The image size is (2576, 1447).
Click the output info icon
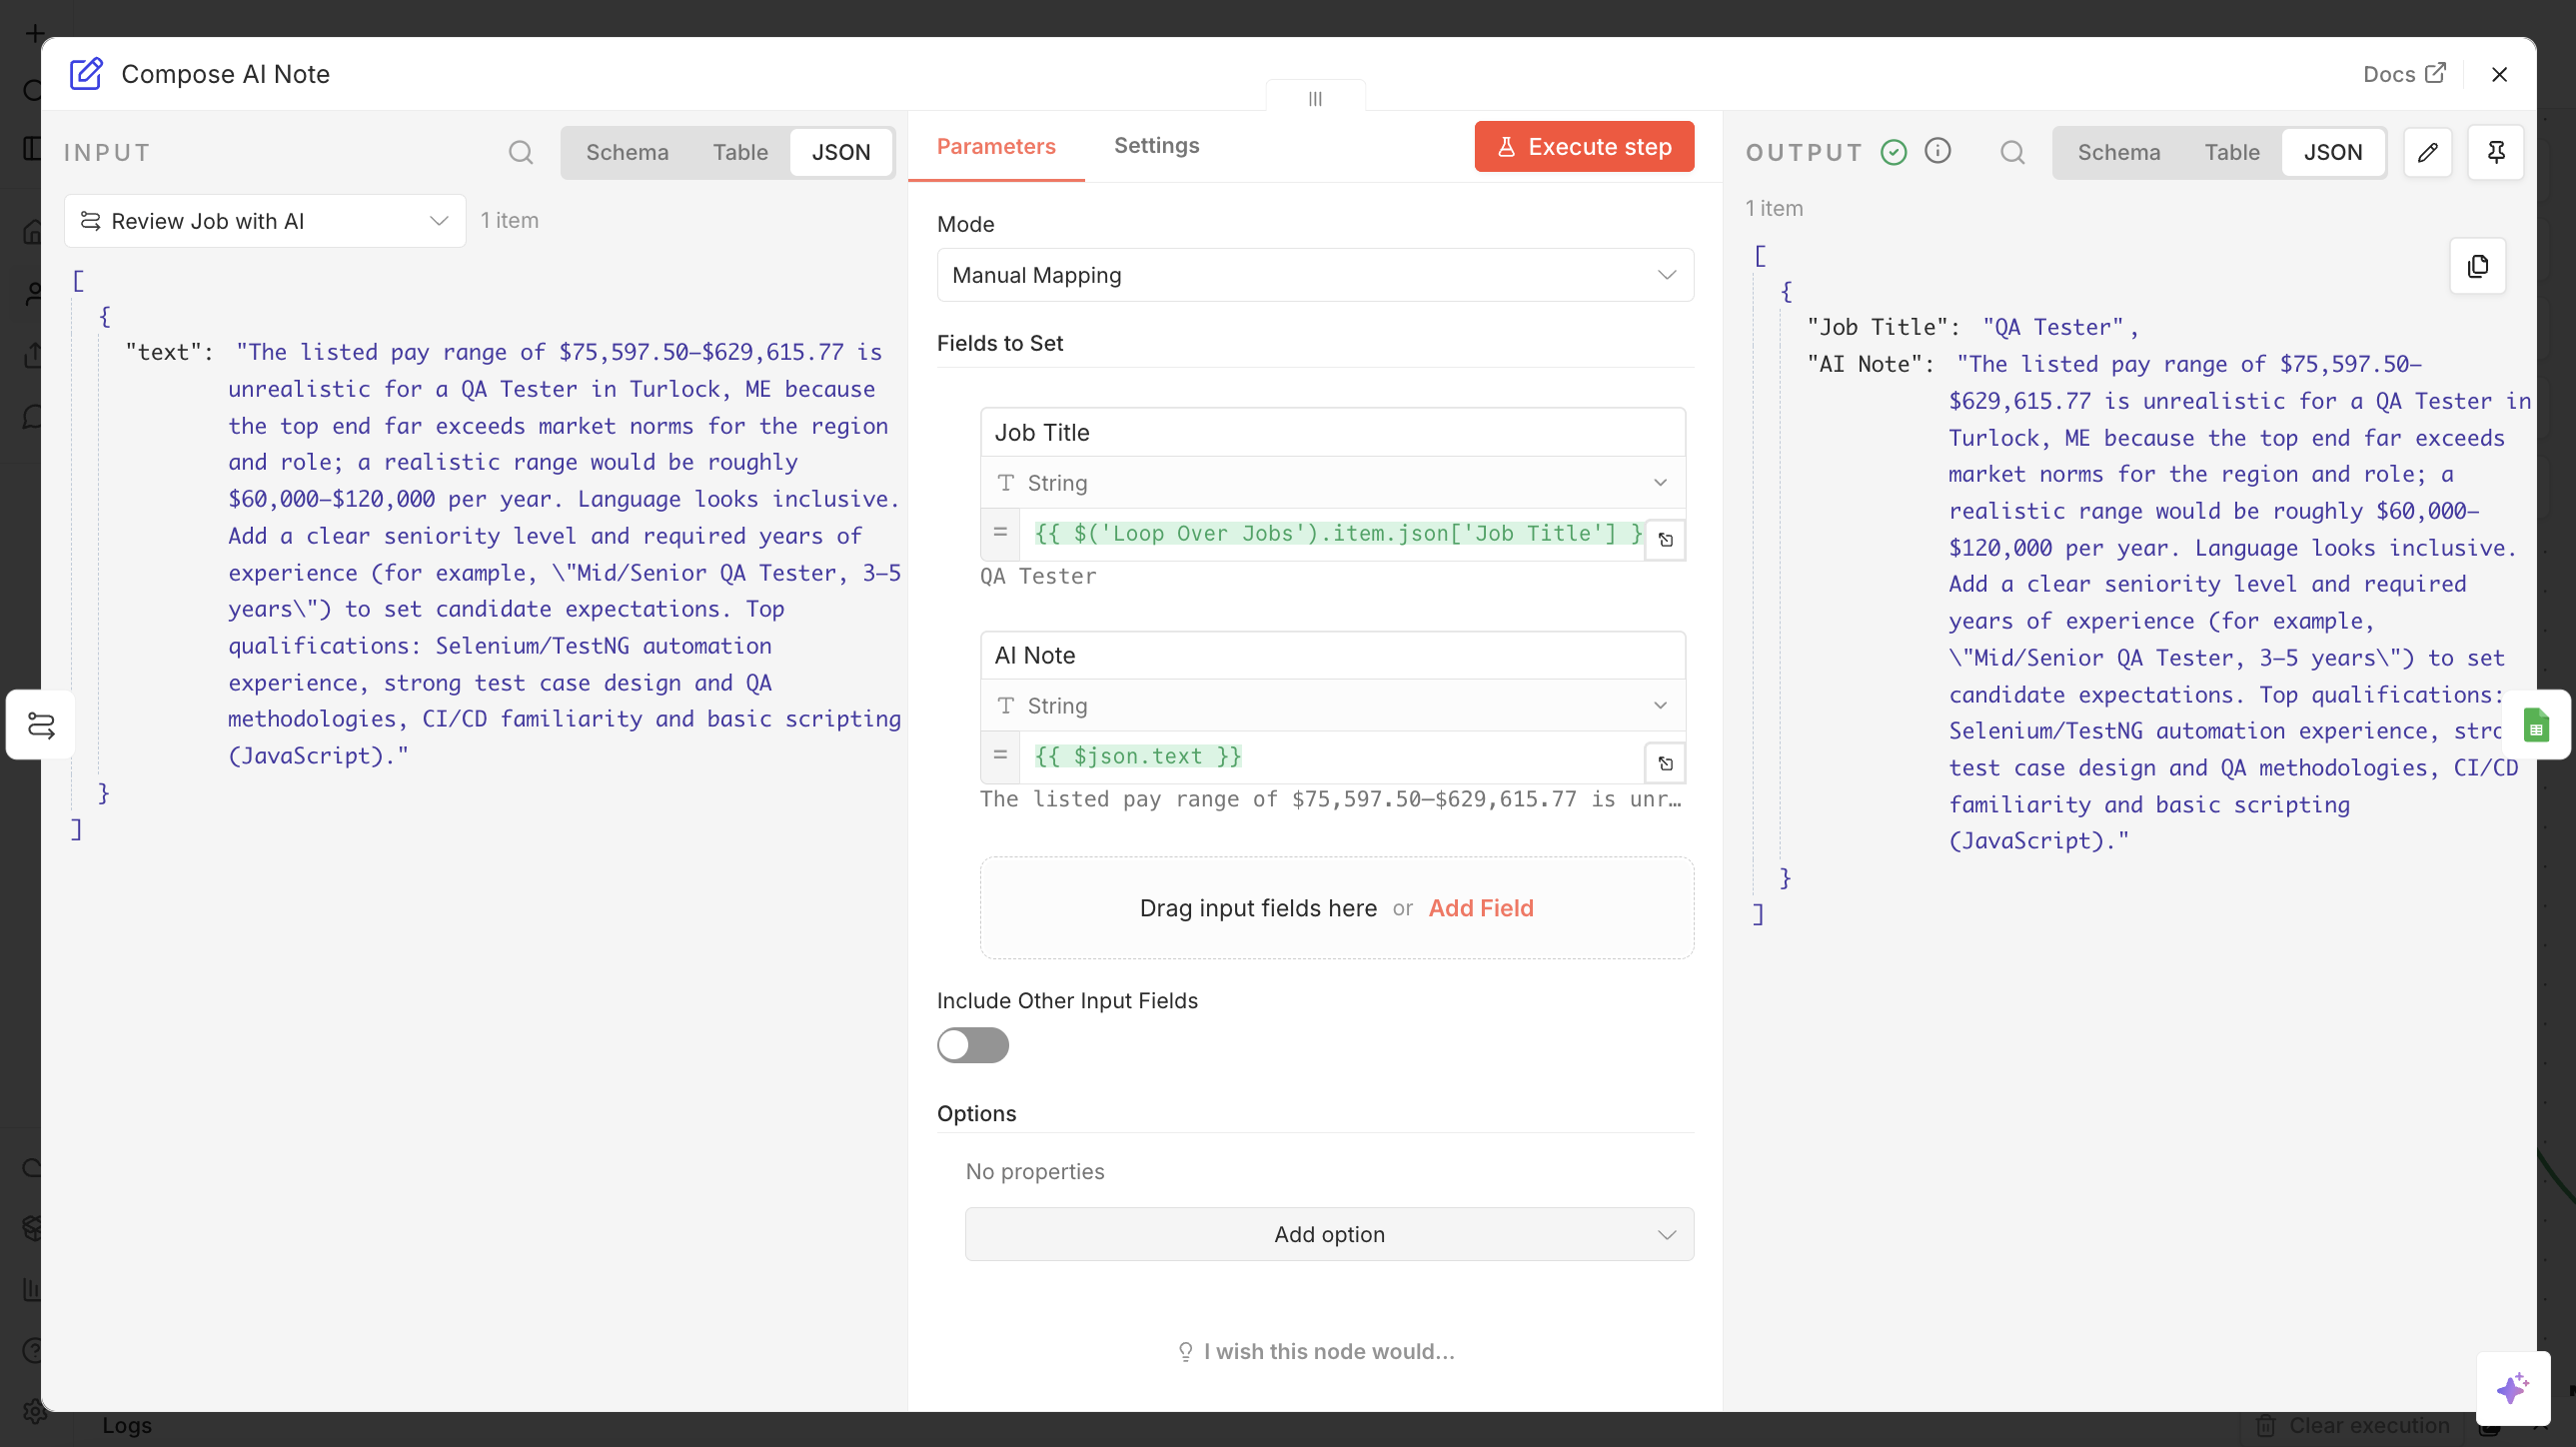[1938, 151]
